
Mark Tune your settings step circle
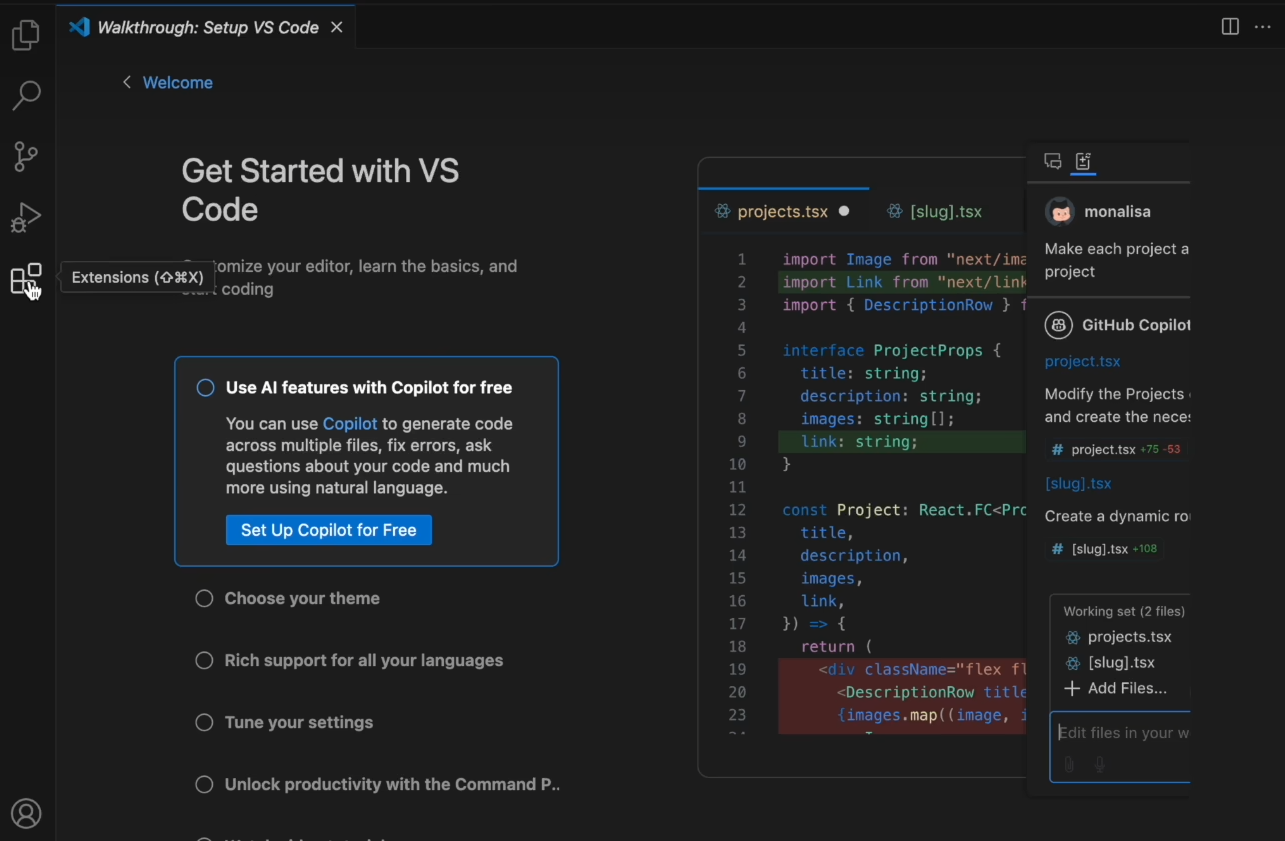click(204, 723)
